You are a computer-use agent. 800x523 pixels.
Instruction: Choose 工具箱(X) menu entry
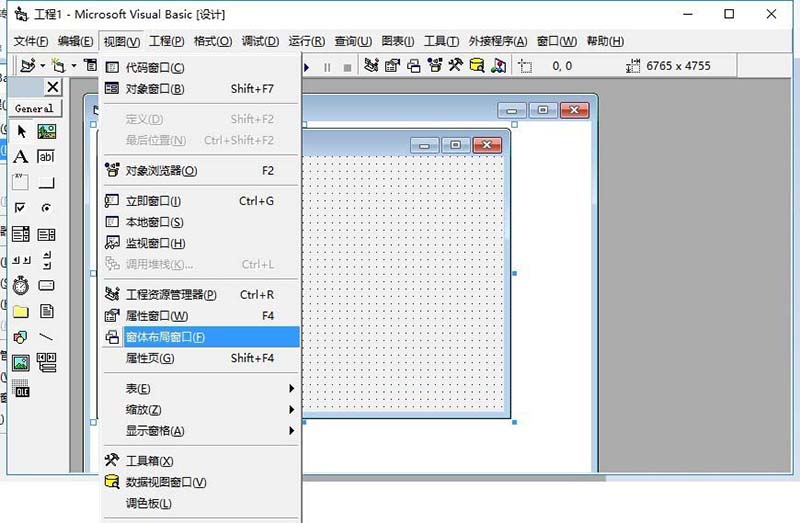point(202,461)
